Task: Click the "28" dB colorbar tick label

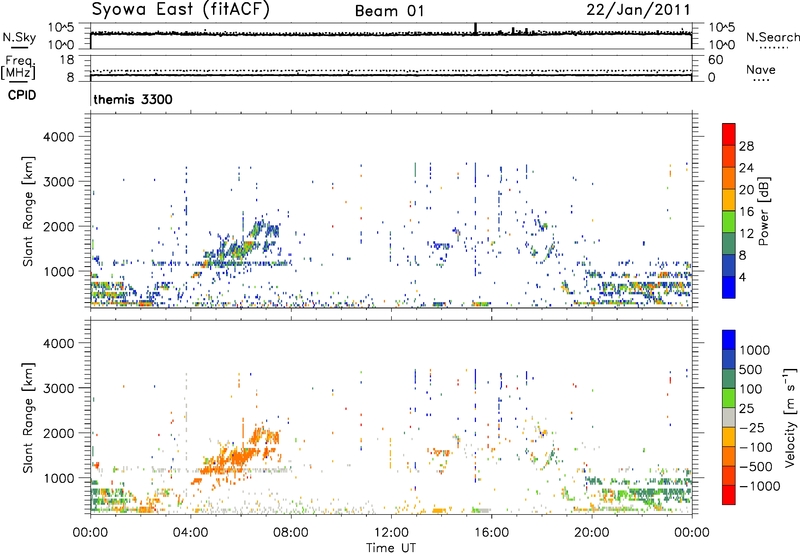Action: pyautogui.click(x=746, y=146)
